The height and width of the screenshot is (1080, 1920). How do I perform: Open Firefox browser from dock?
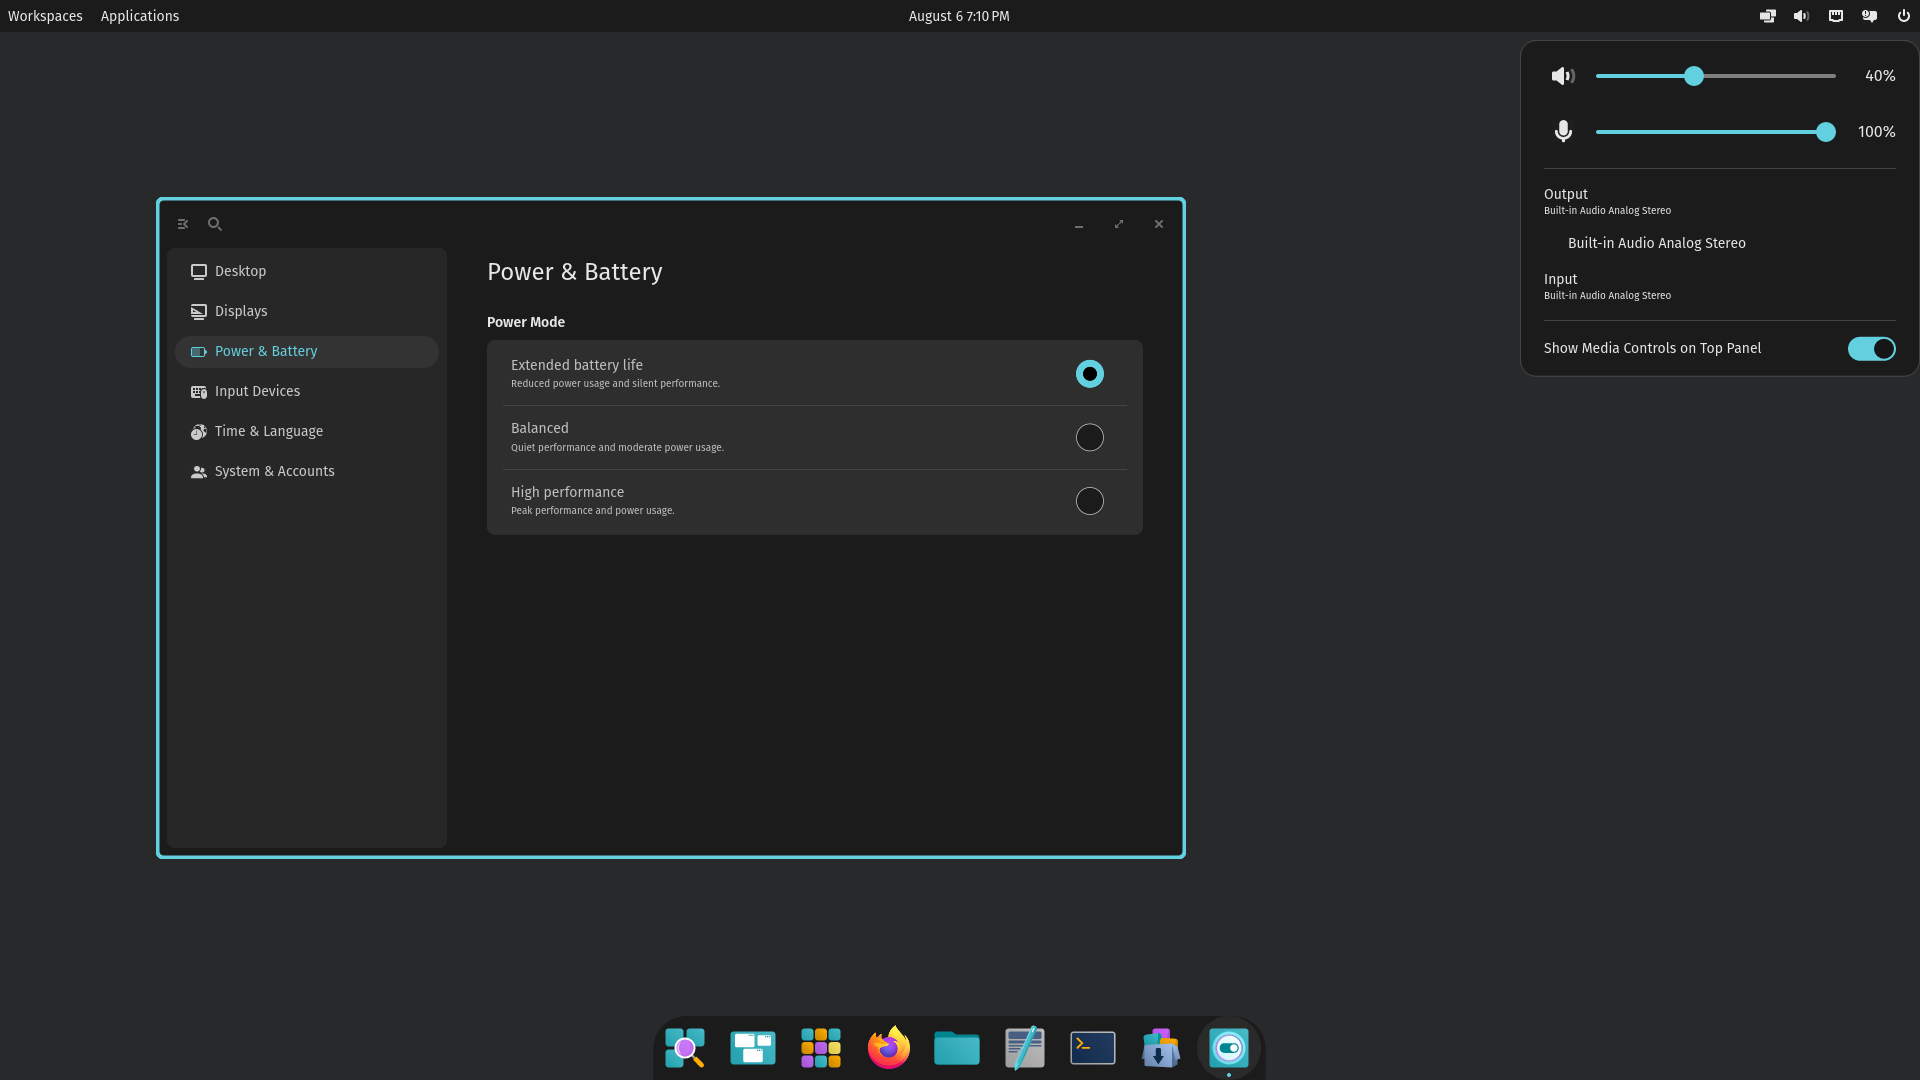pyautogui.click(x=889, y=1047)
